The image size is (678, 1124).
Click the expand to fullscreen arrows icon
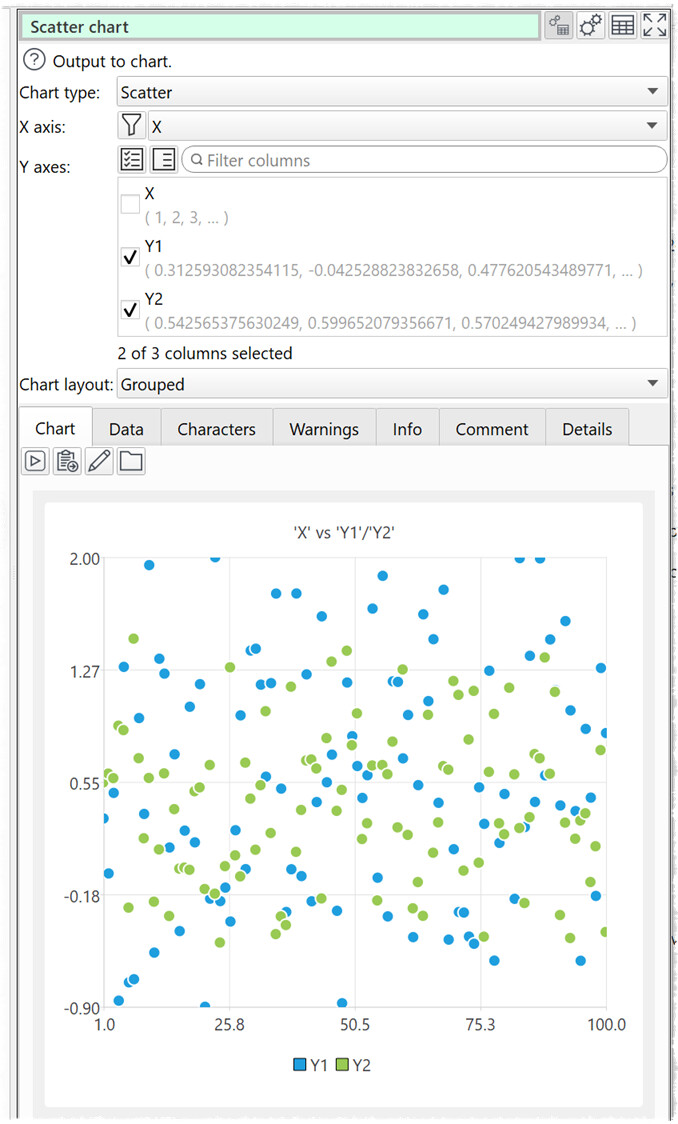pyautogui.click(x=655, y=27)
